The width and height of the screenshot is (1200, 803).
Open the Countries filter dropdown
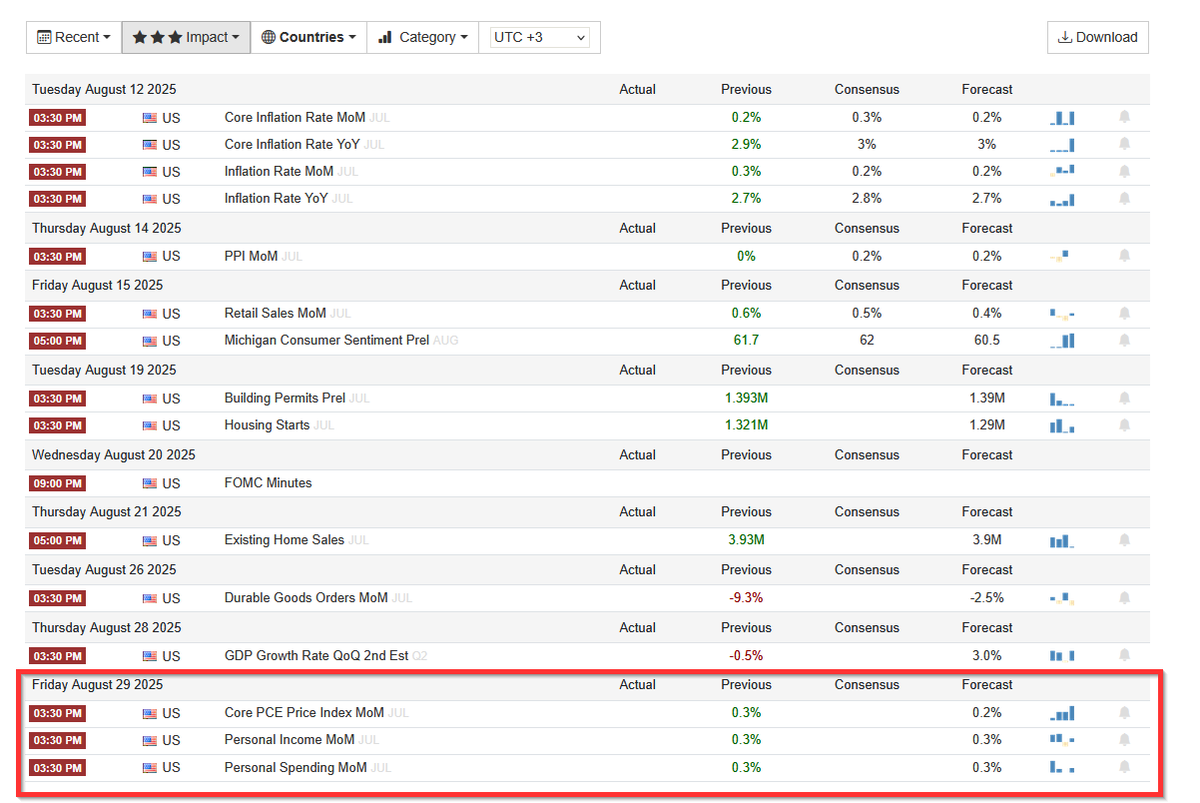click(x=309, y=37)
